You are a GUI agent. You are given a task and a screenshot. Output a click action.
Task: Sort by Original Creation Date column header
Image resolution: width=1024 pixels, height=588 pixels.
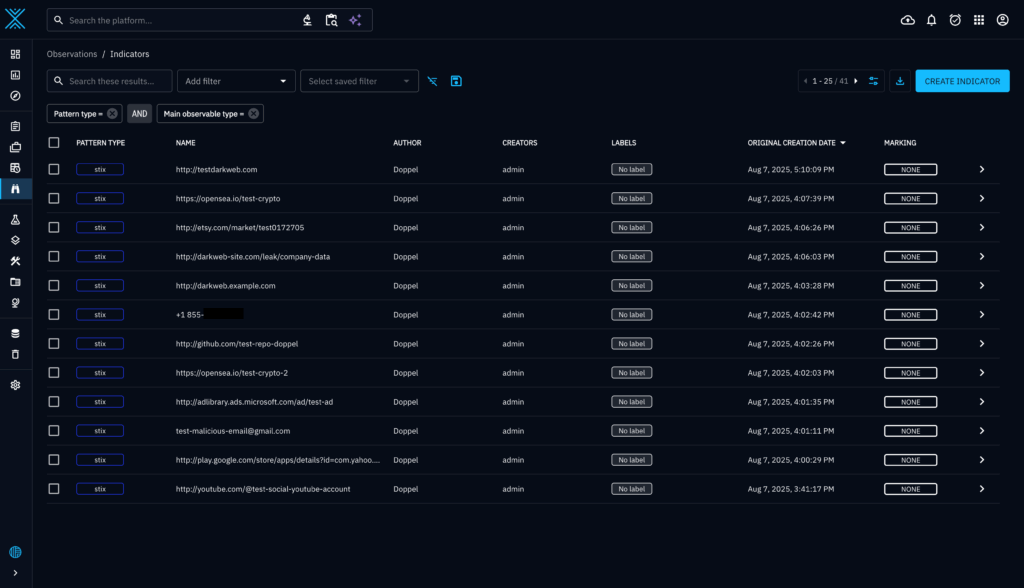[791, 143]
